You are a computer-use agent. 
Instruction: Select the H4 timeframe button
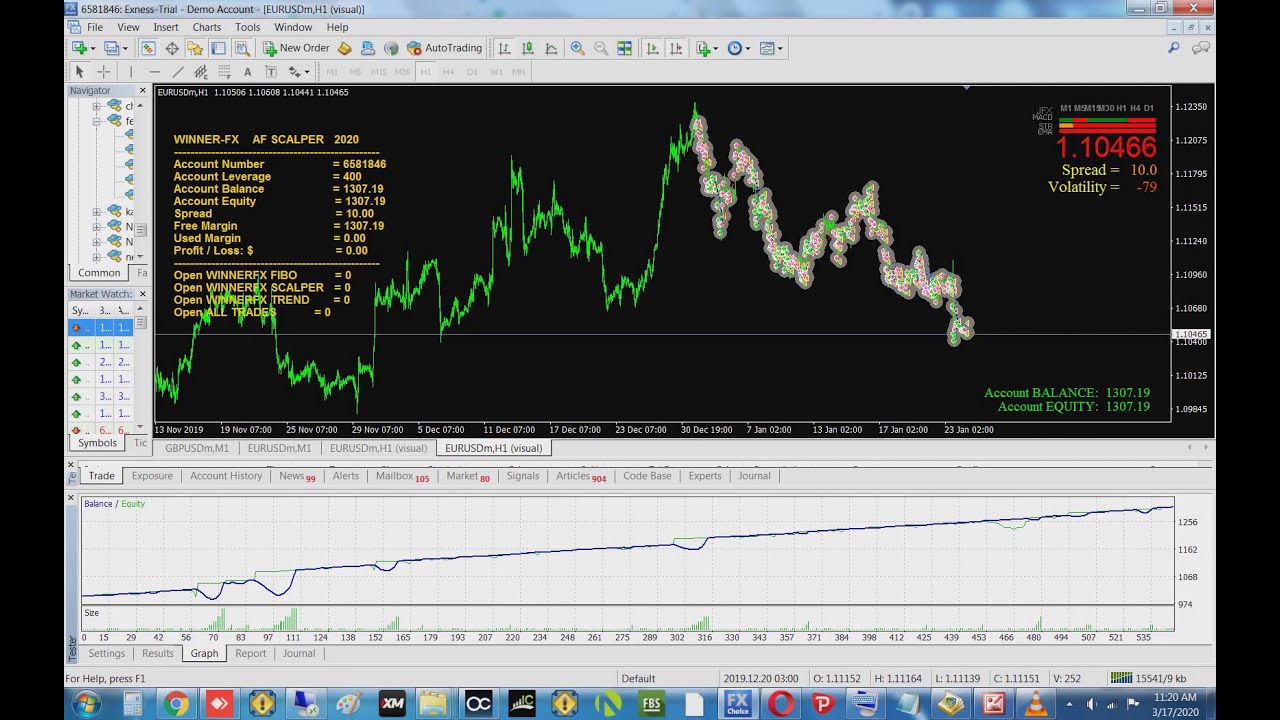pos(448,72)
